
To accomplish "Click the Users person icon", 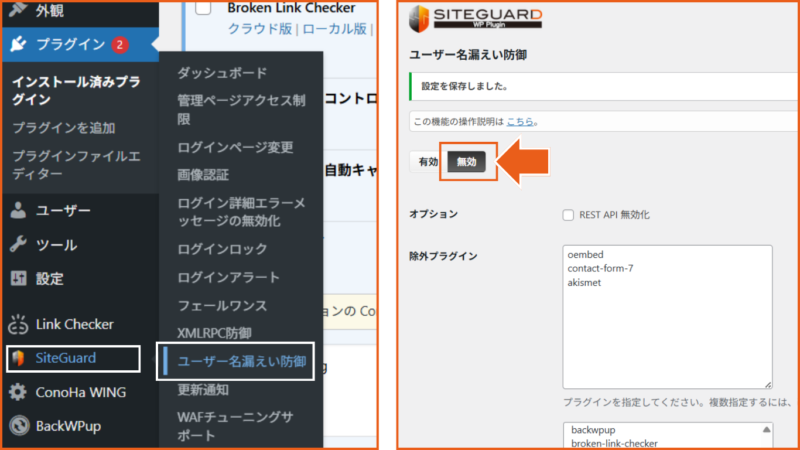I will click(18, 210).
